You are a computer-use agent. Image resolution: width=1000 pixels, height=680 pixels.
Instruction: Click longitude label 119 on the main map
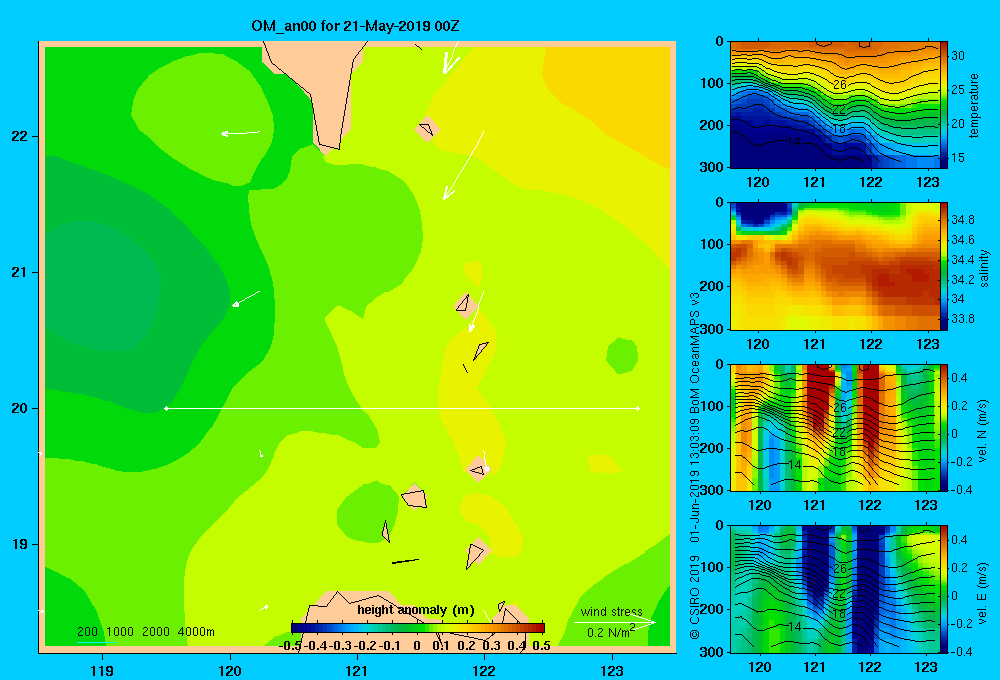103,670
